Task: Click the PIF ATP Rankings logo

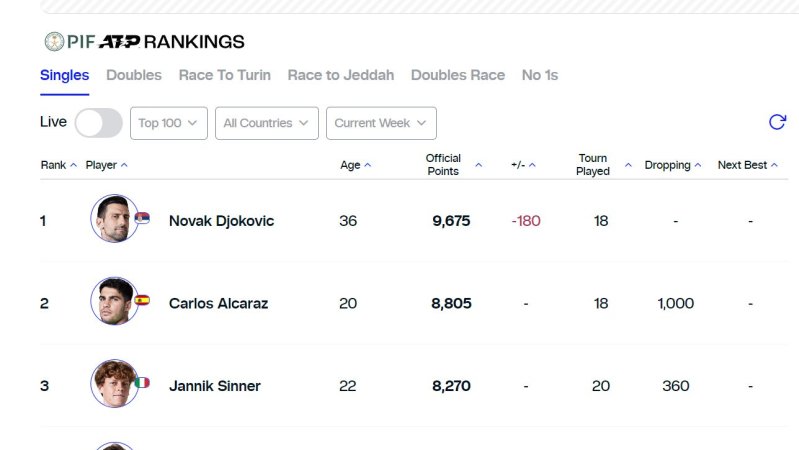Action: pos(145,41)
